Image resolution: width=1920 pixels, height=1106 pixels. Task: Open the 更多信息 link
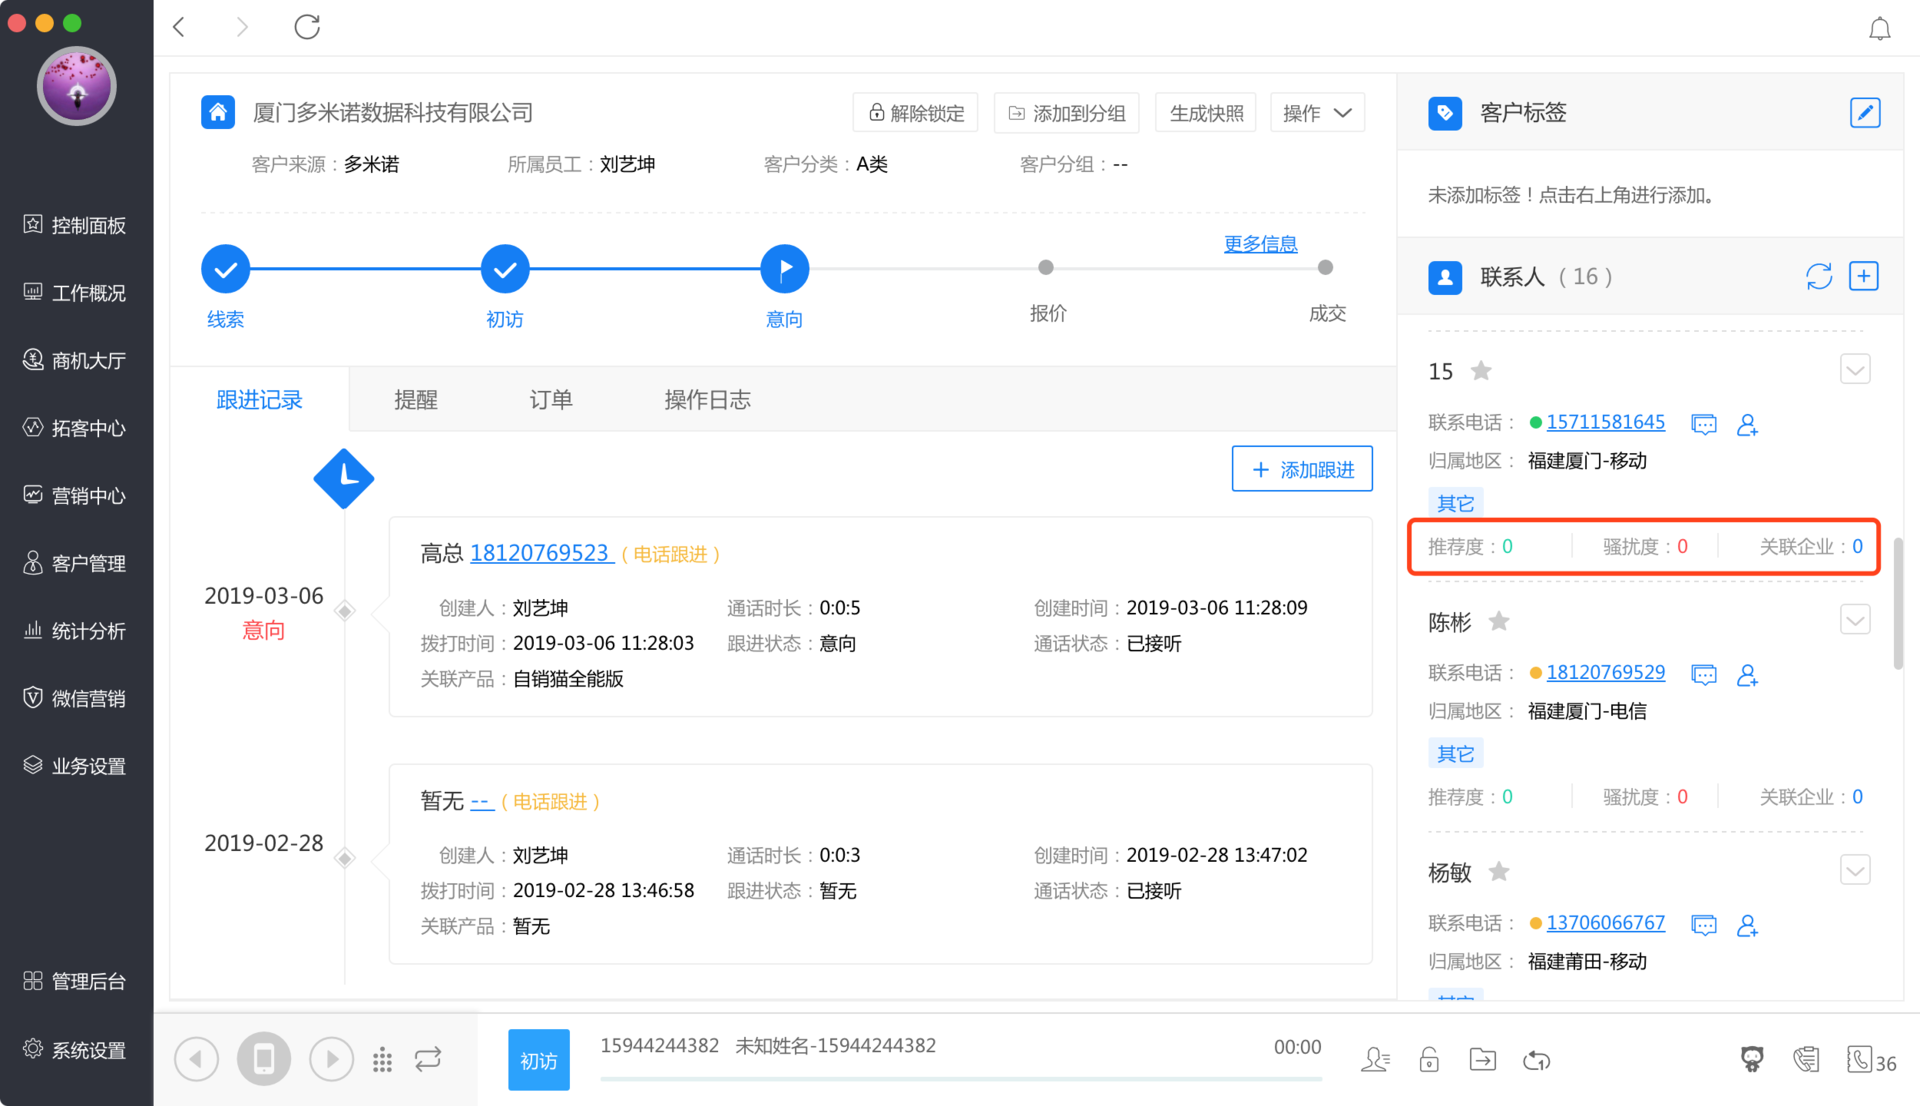(1260, 243)
